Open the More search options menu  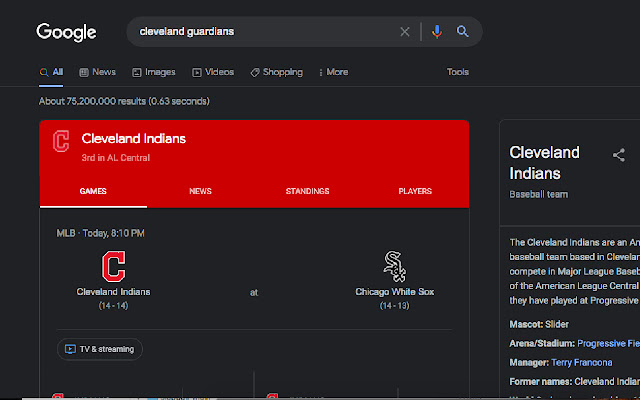coord(333,72)
